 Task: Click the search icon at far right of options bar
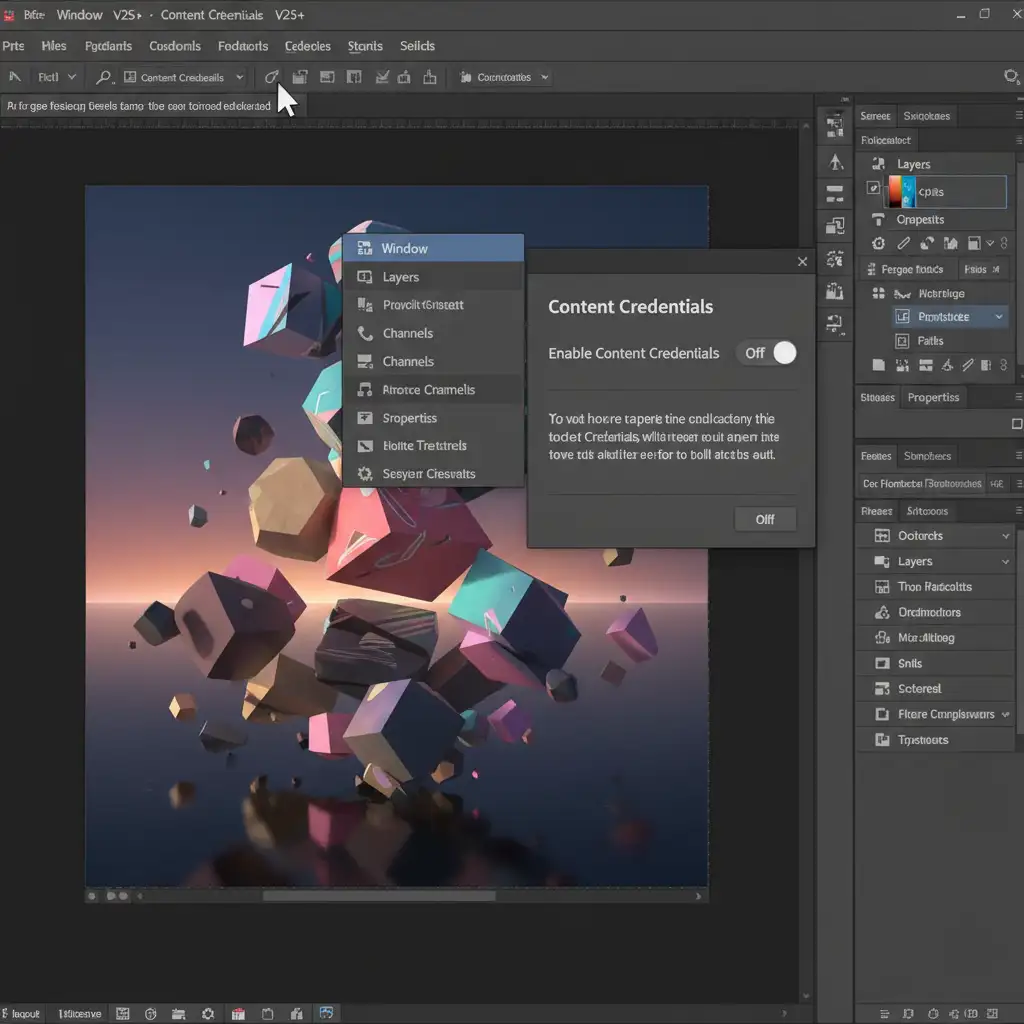click(1010, 77)
